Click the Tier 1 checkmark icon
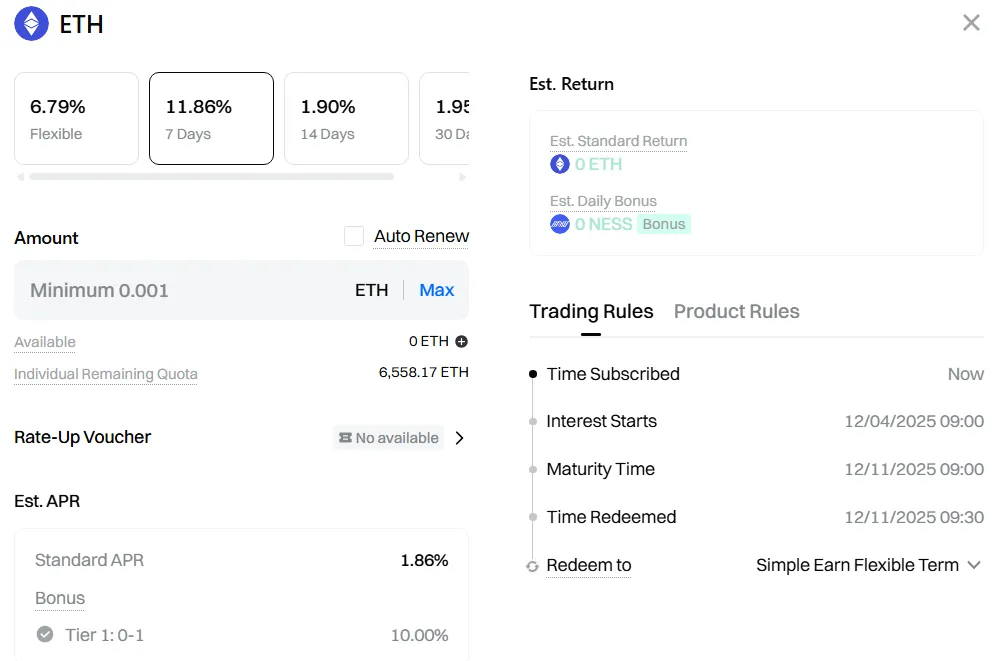1002x661 pixels. (x=45, y=634)
